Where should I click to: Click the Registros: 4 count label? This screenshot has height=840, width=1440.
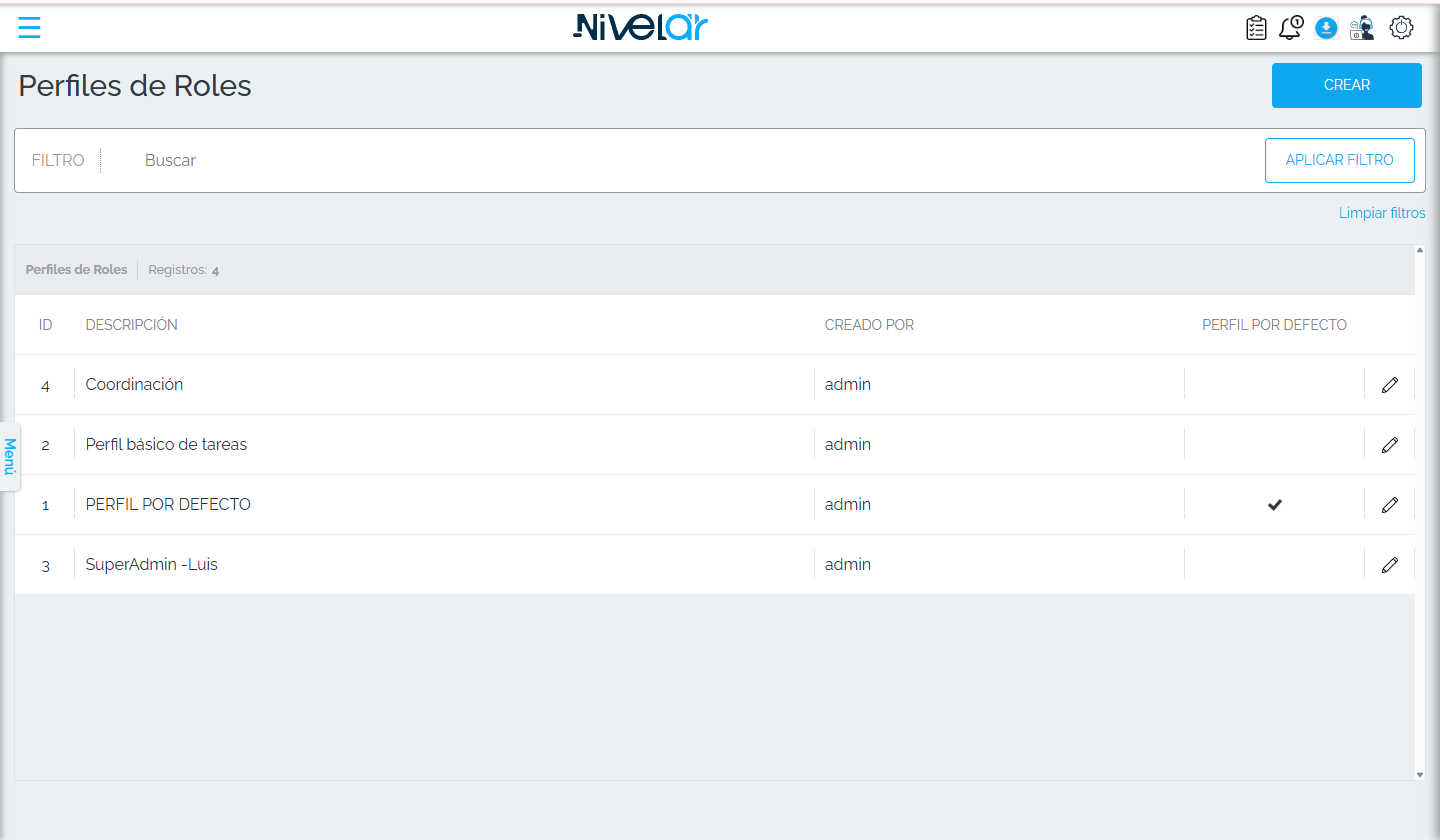184,270
